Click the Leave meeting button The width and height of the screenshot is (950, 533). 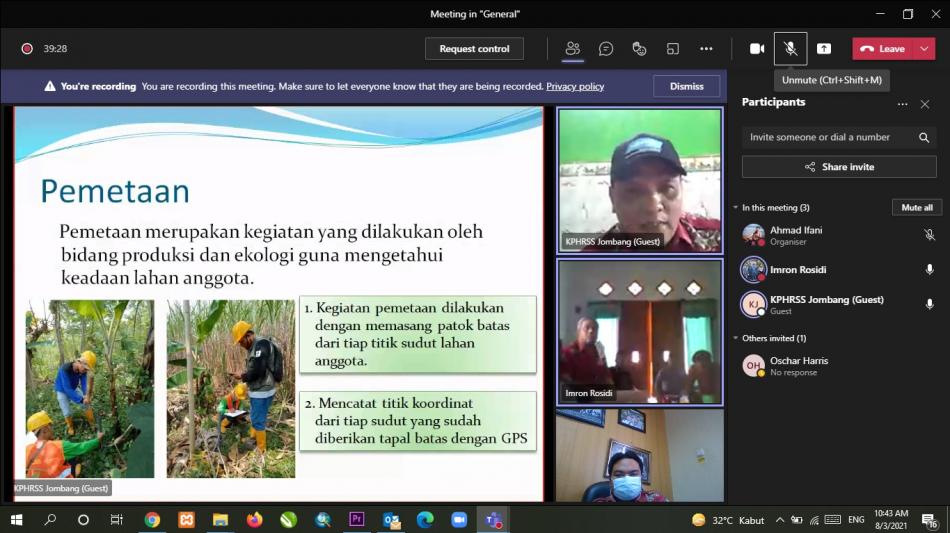tap(884, 48)
